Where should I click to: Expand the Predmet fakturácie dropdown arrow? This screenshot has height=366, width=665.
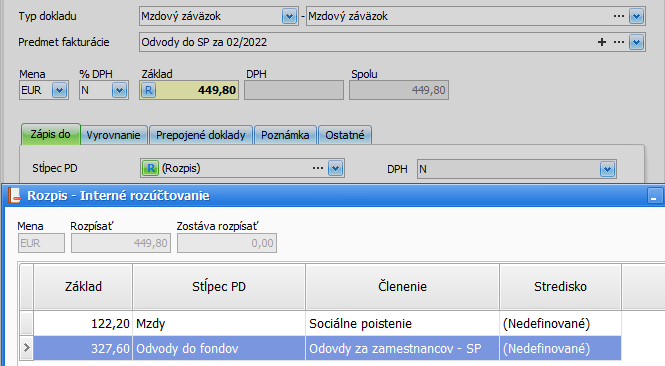(x=636, y=42)
